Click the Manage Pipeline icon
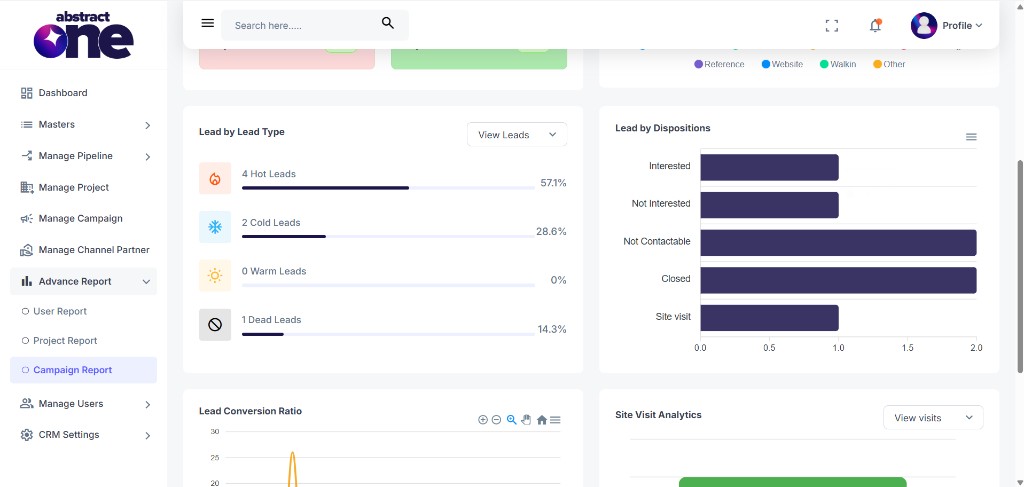The image size is (1024, 487). point(27,156)
